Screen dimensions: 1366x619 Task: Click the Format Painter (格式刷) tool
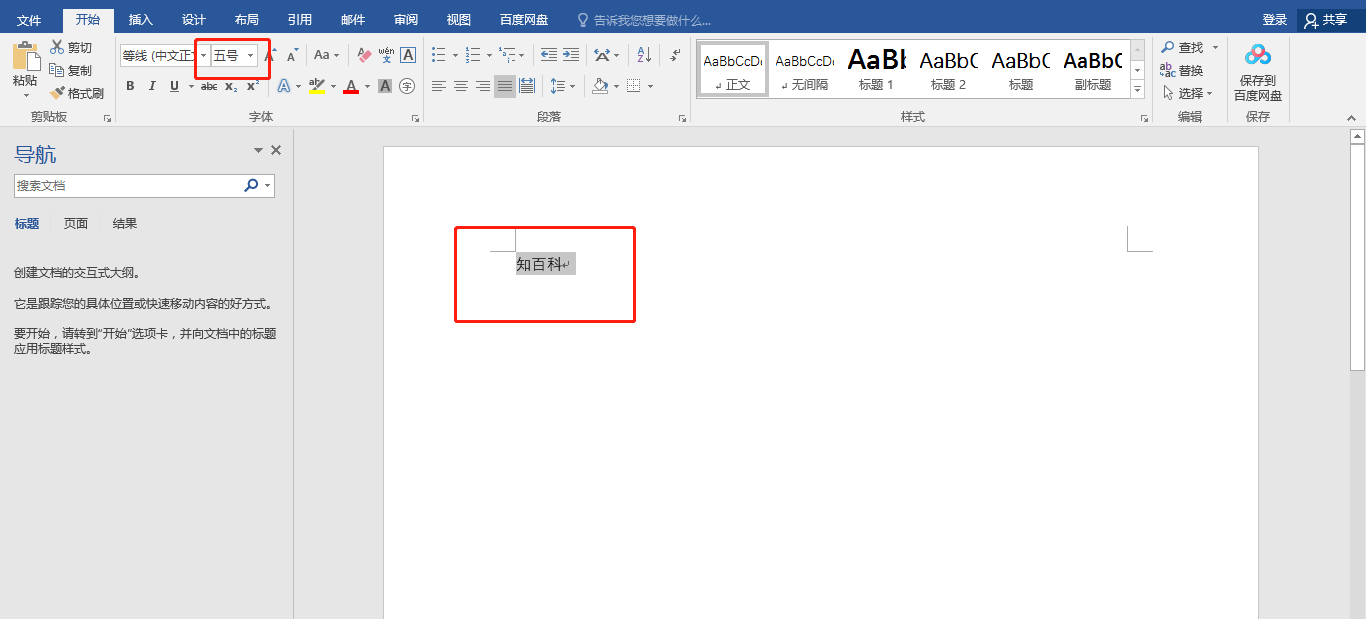[77, 93]
